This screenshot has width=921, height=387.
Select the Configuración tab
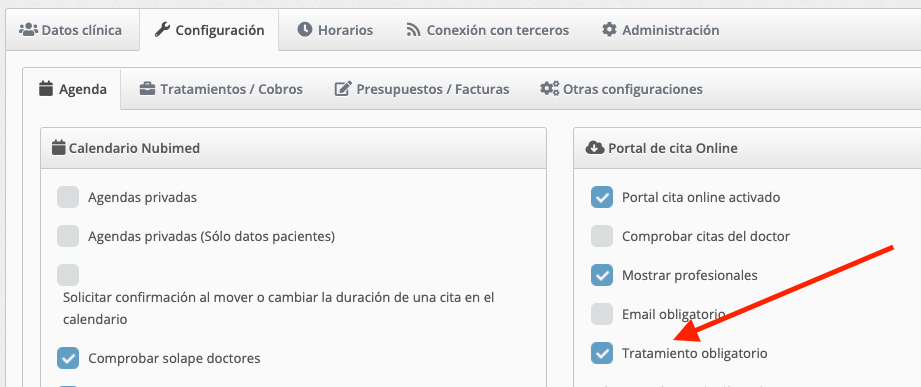[x=209, y=30]
